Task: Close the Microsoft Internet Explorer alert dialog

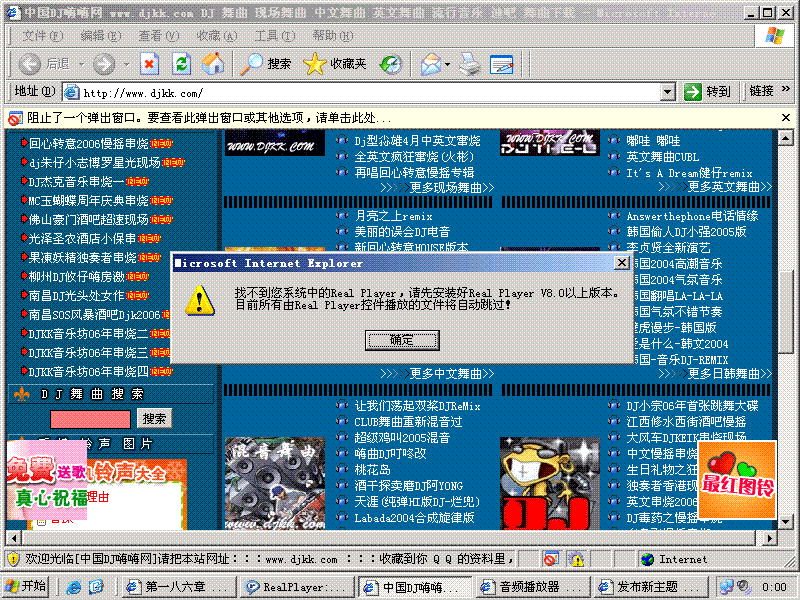Action: pos(621,263)
